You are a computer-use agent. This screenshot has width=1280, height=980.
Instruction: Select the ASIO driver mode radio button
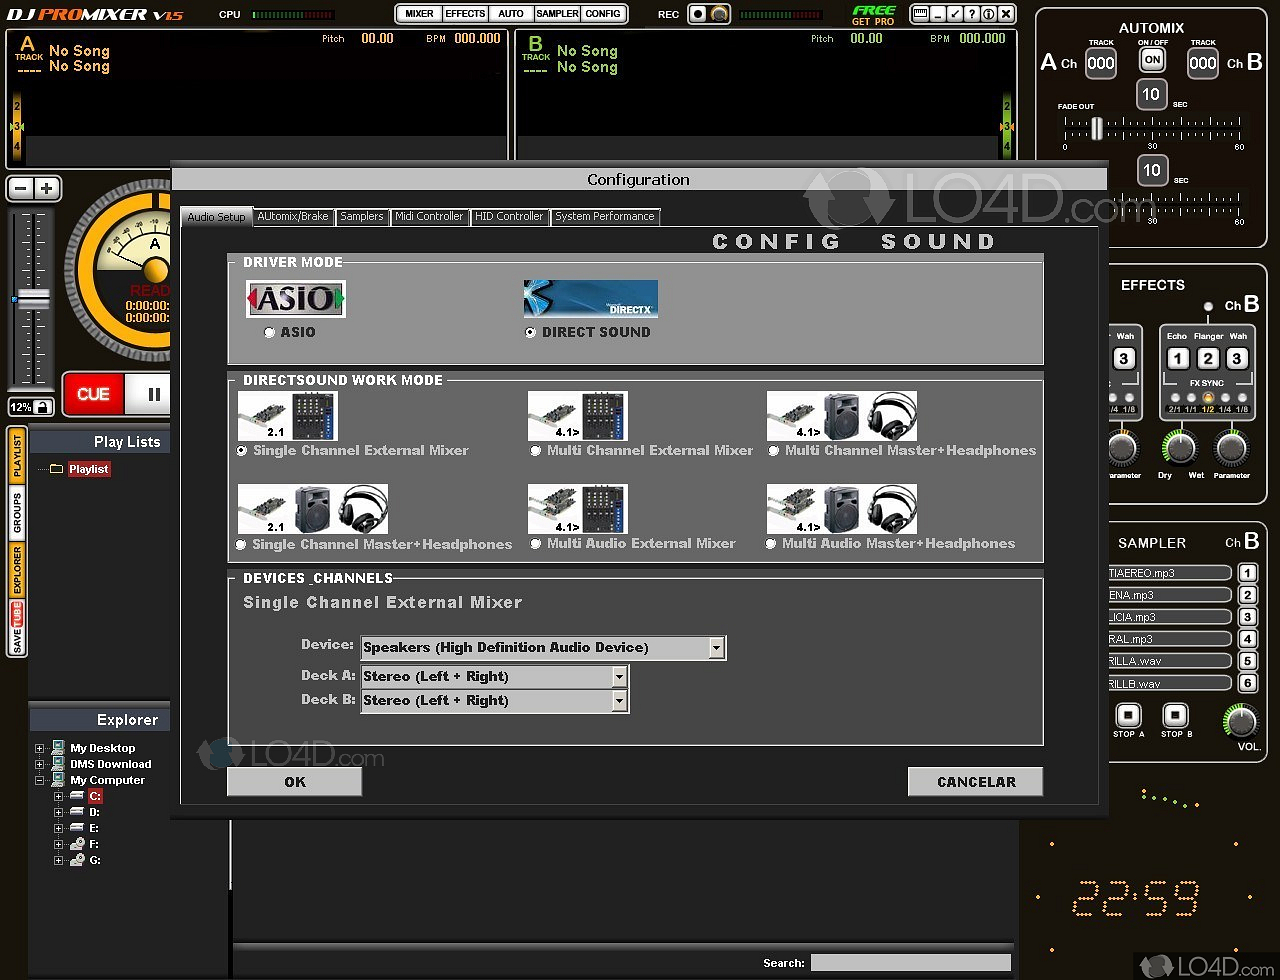coord(268,332)
